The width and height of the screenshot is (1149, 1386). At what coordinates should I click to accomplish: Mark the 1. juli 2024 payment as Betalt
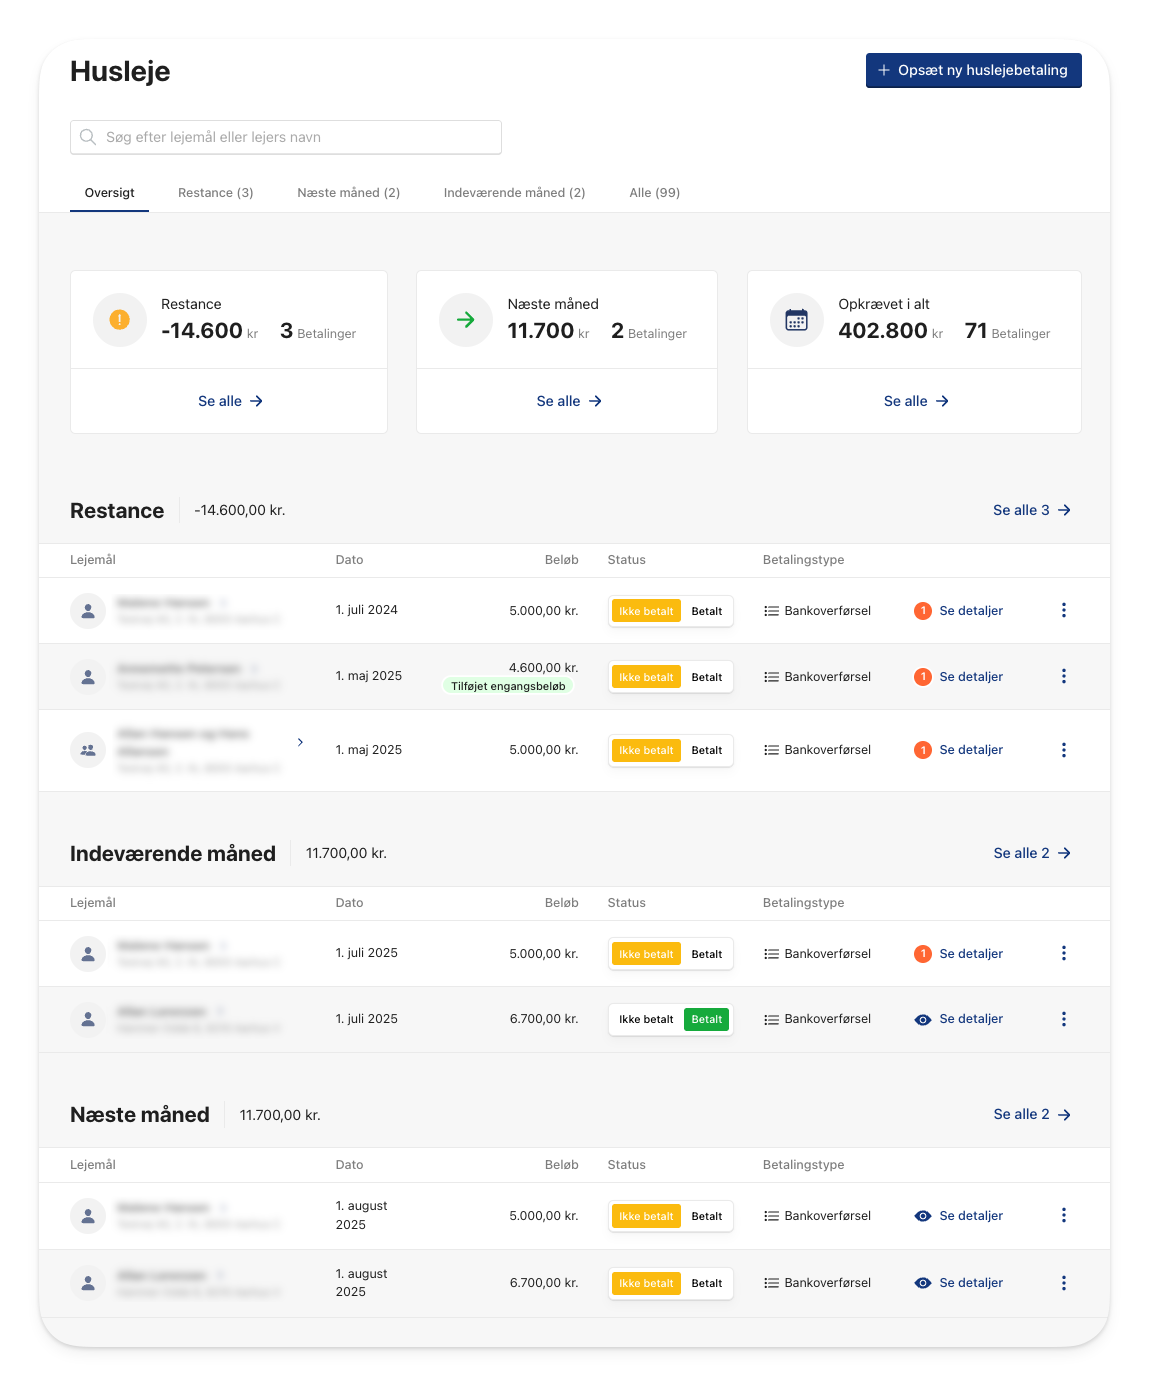[x=706, y=611]
